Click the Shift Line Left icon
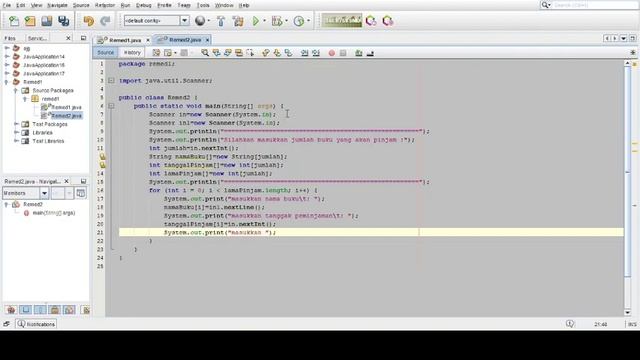The width and height of the screenshot is (640, 360). pyautogui.click(x=304, y=53)
